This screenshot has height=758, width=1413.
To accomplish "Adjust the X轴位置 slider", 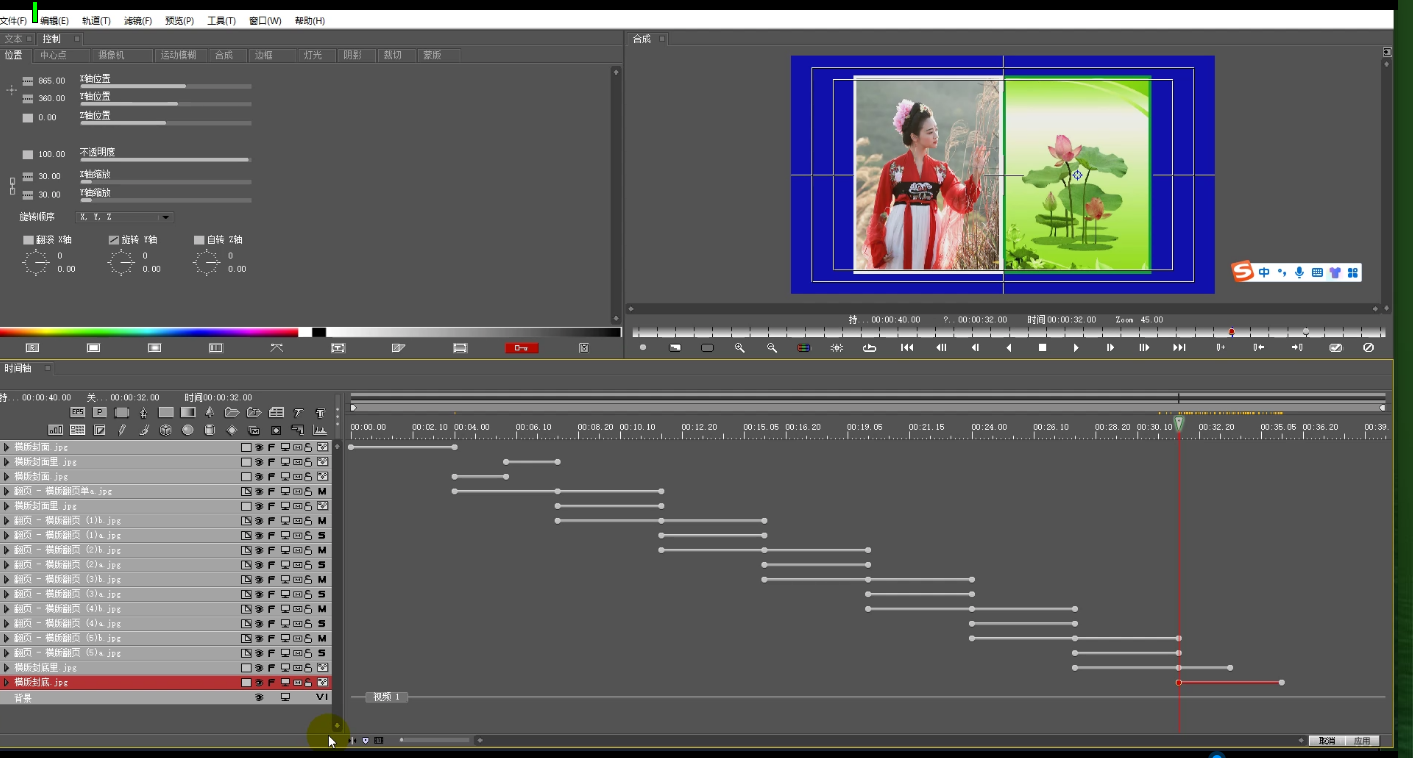I will click(x=165, y=86).
